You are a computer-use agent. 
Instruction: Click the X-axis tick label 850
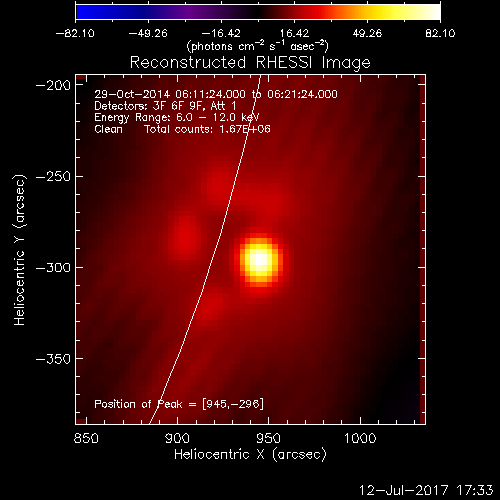[86, 438]
